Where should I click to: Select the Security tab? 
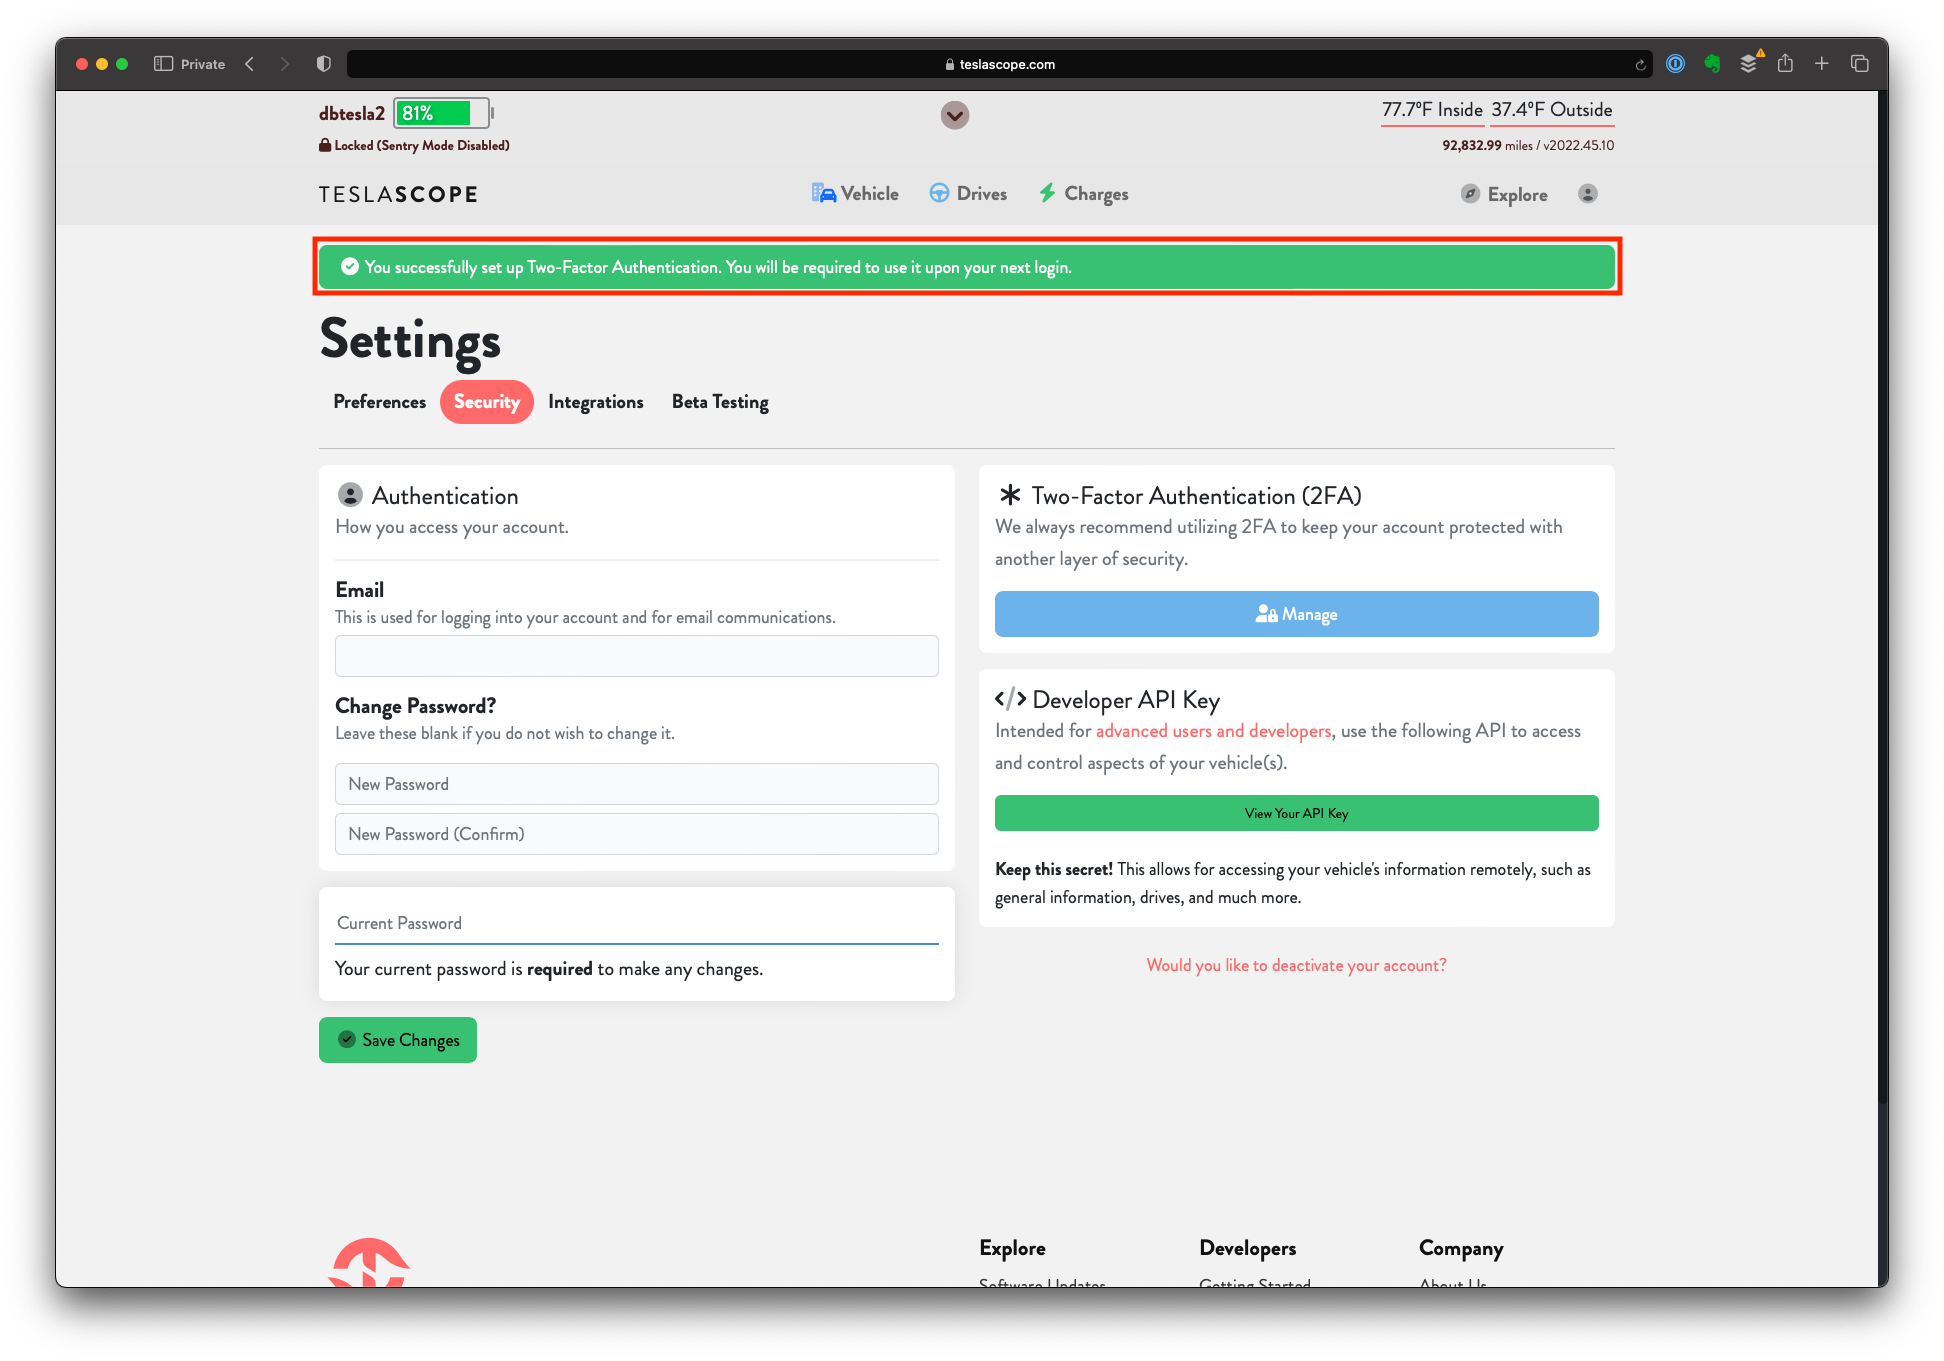[x=487, y=402]
